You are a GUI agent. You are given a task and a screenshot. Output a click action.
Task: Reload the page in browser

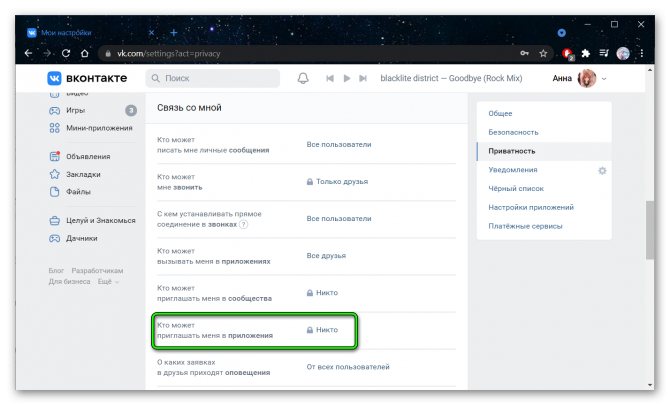point(67,53)
